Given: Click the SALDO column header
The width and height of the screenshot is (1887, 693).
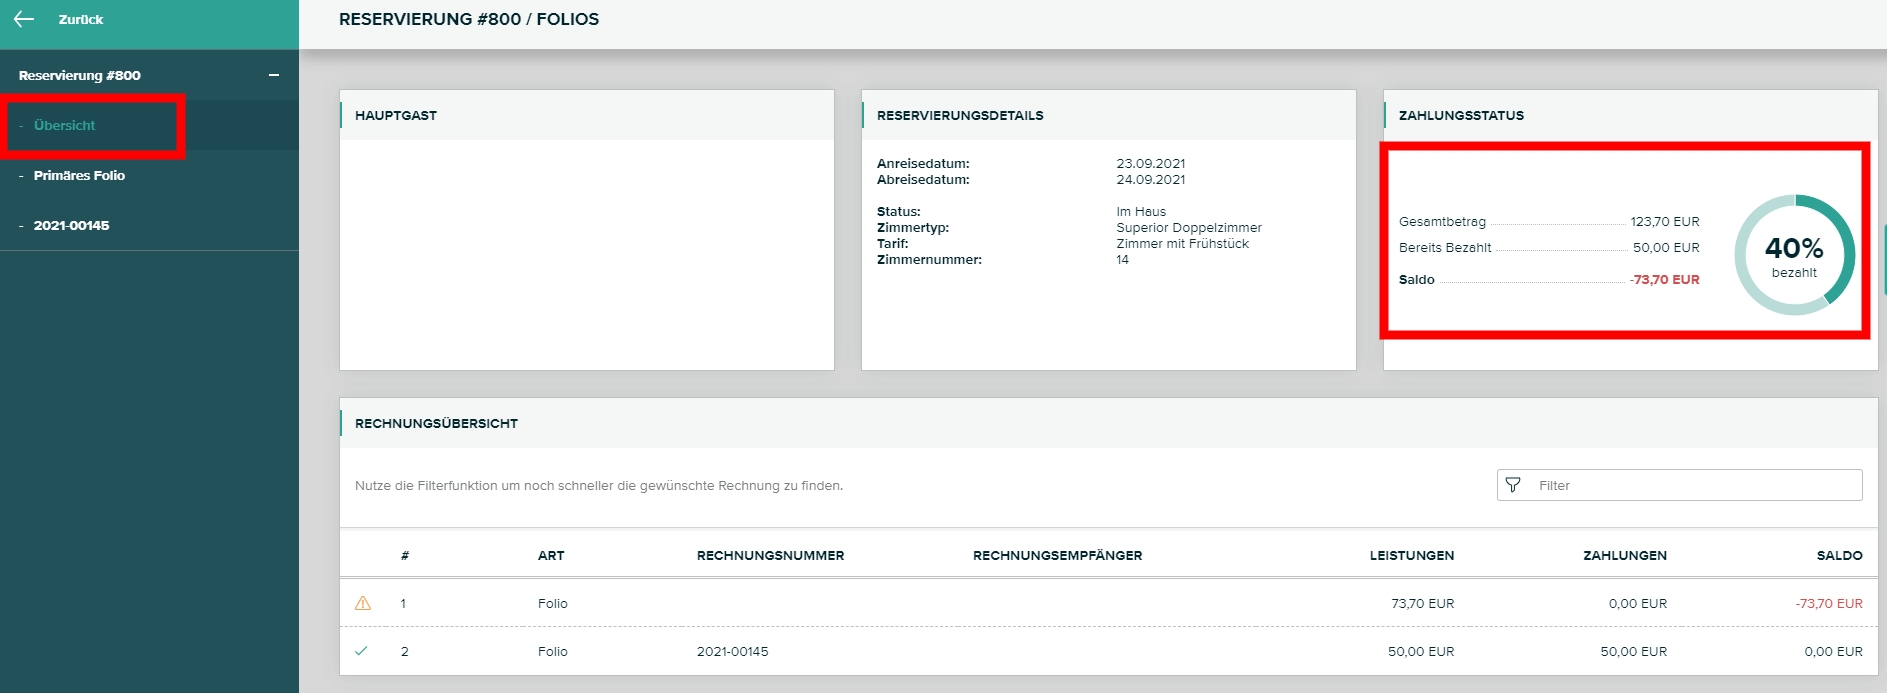Looking at the screenshot, I should [x=1839, y=555].
